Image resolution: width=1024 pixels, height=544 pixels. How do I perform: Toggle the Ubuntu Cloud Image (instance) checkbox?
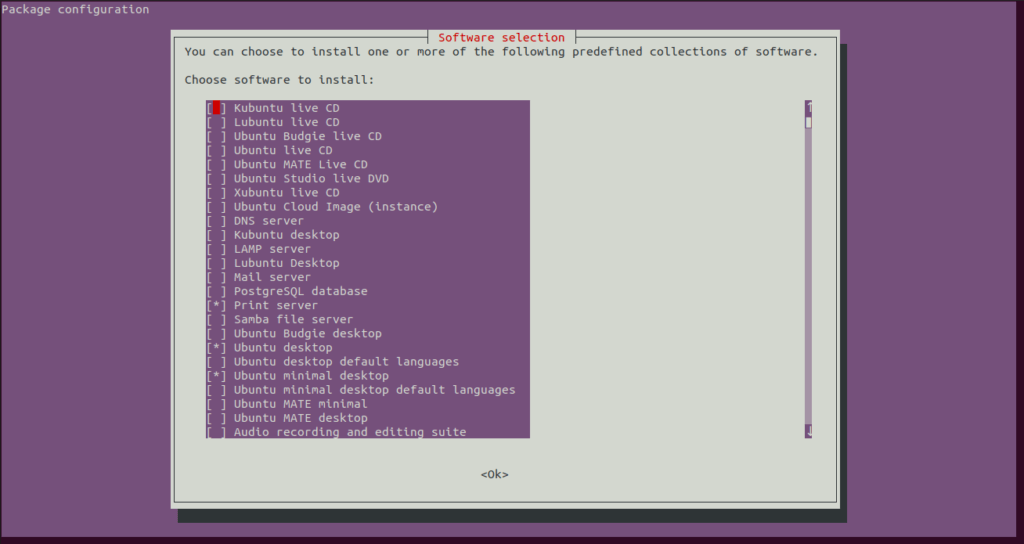click(216, 206)
